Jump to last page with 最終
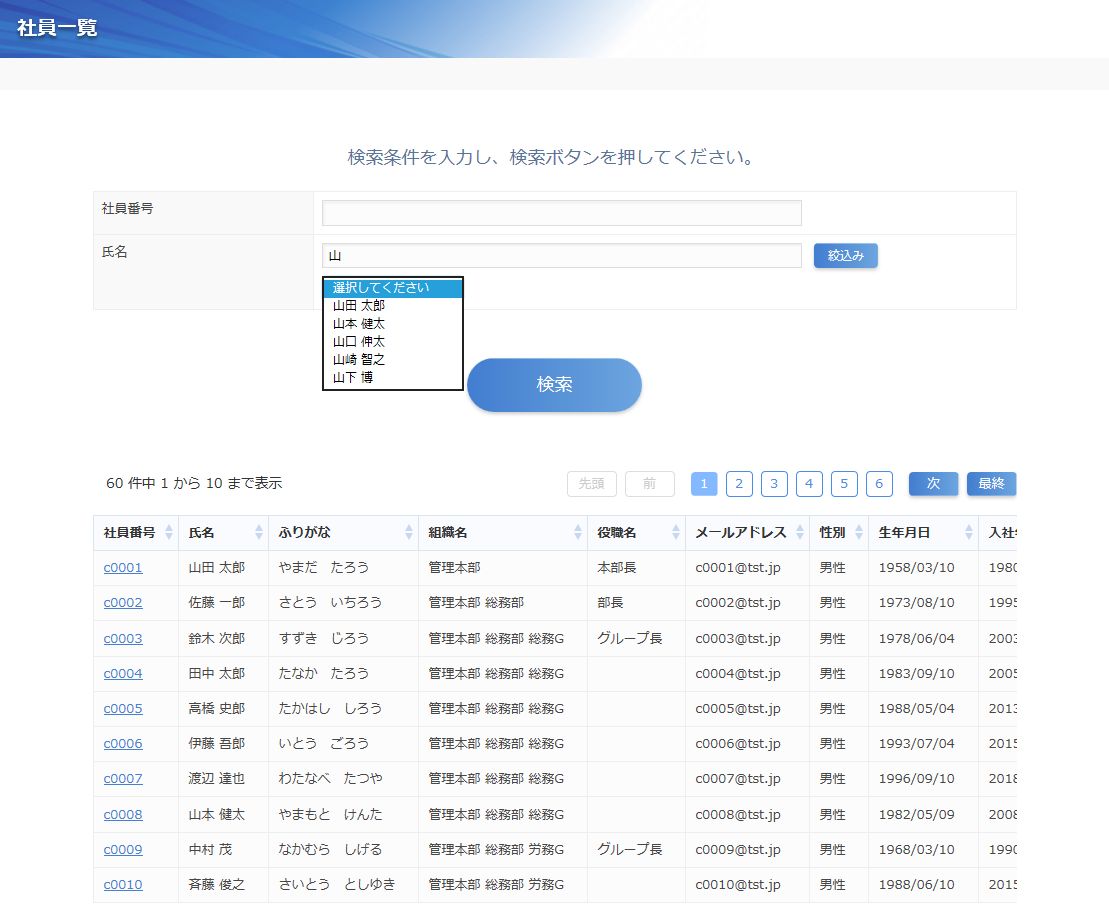 point(991,484)
